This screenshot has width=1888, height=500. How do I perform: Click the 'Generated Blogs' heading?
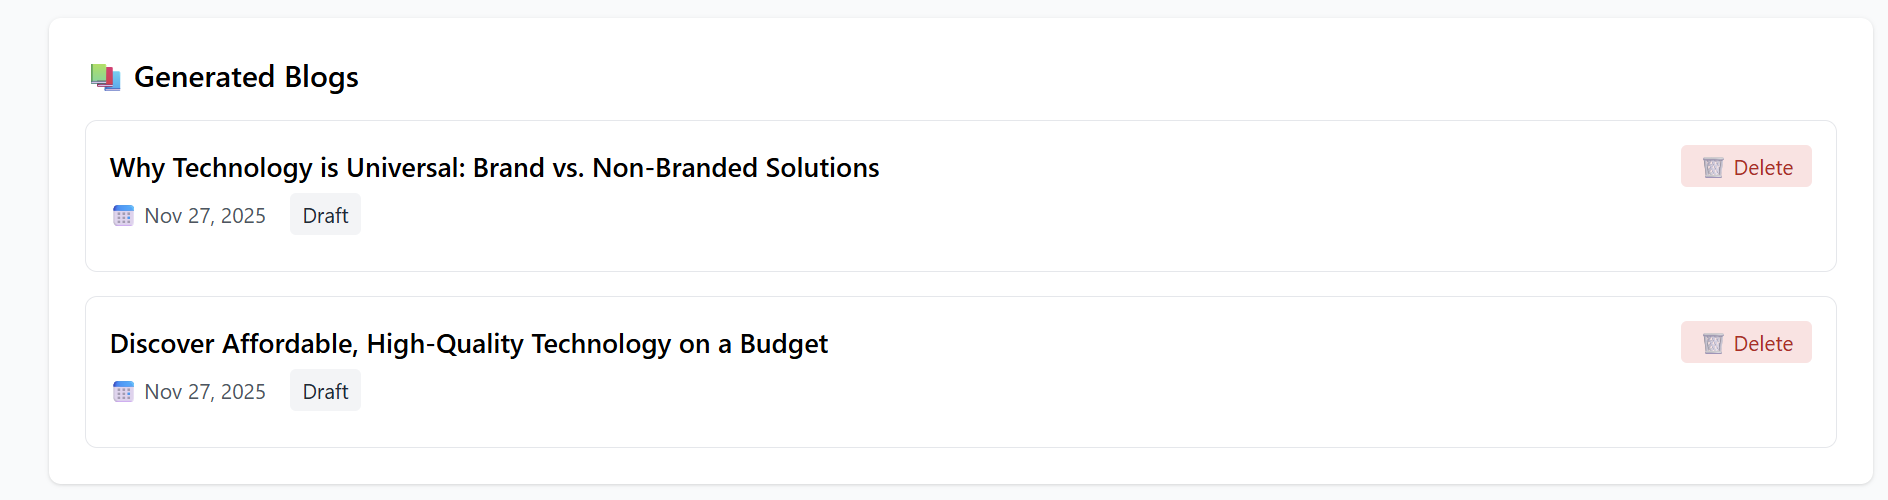click(246, 77)
